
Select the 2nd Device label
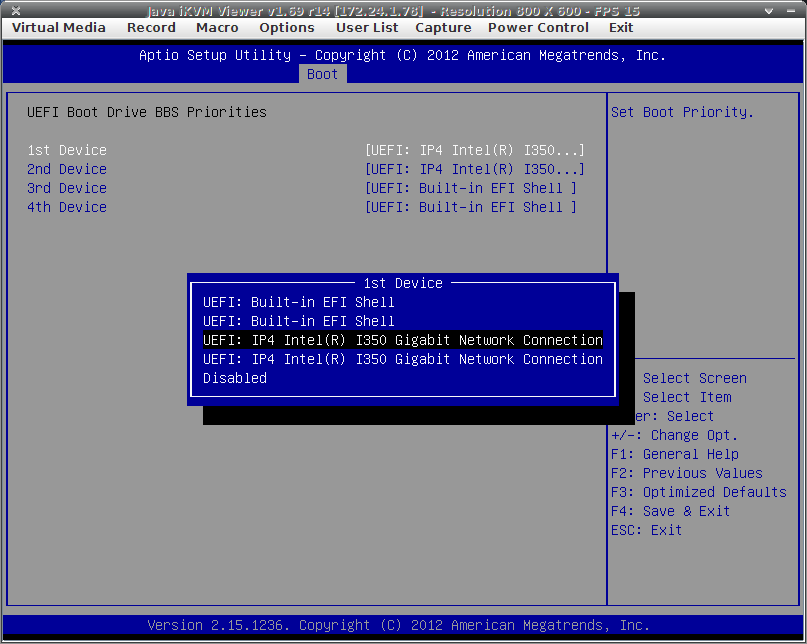pyautogui.click(x=67, y=169)
